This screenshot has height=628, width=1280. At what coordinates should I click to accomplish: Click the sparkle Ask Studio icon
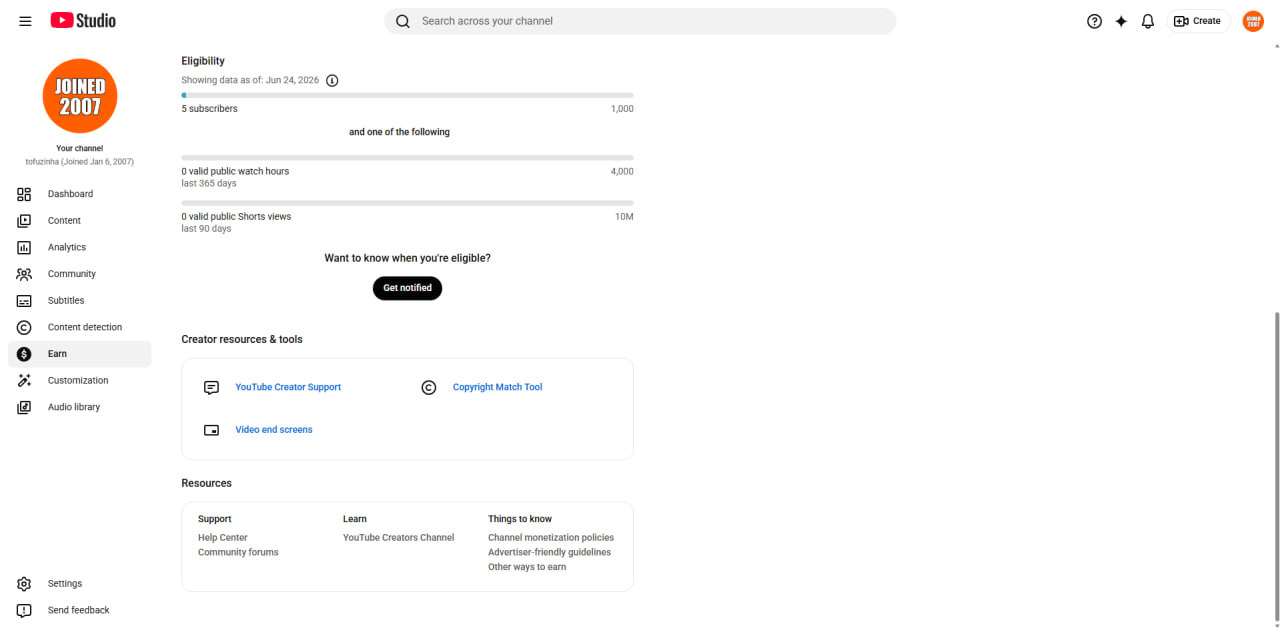1121,21
